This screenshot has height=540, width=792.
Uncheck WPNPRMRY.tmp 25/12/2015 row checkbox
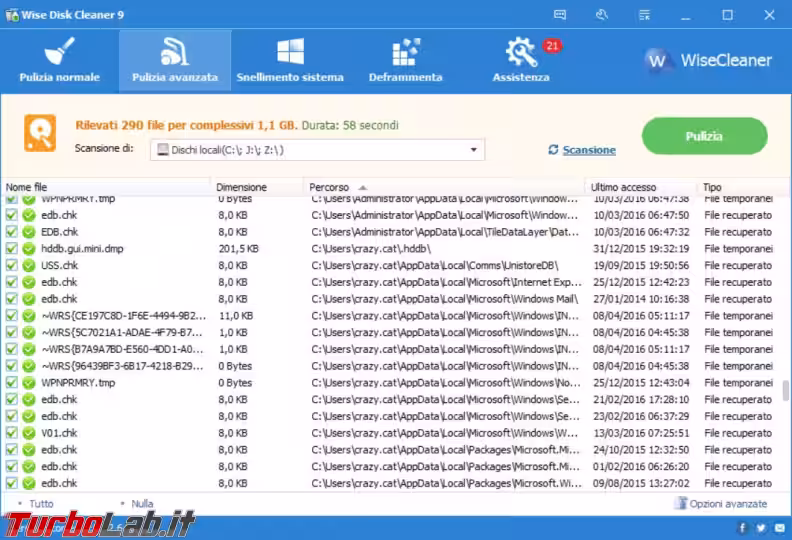pos(11,382)
